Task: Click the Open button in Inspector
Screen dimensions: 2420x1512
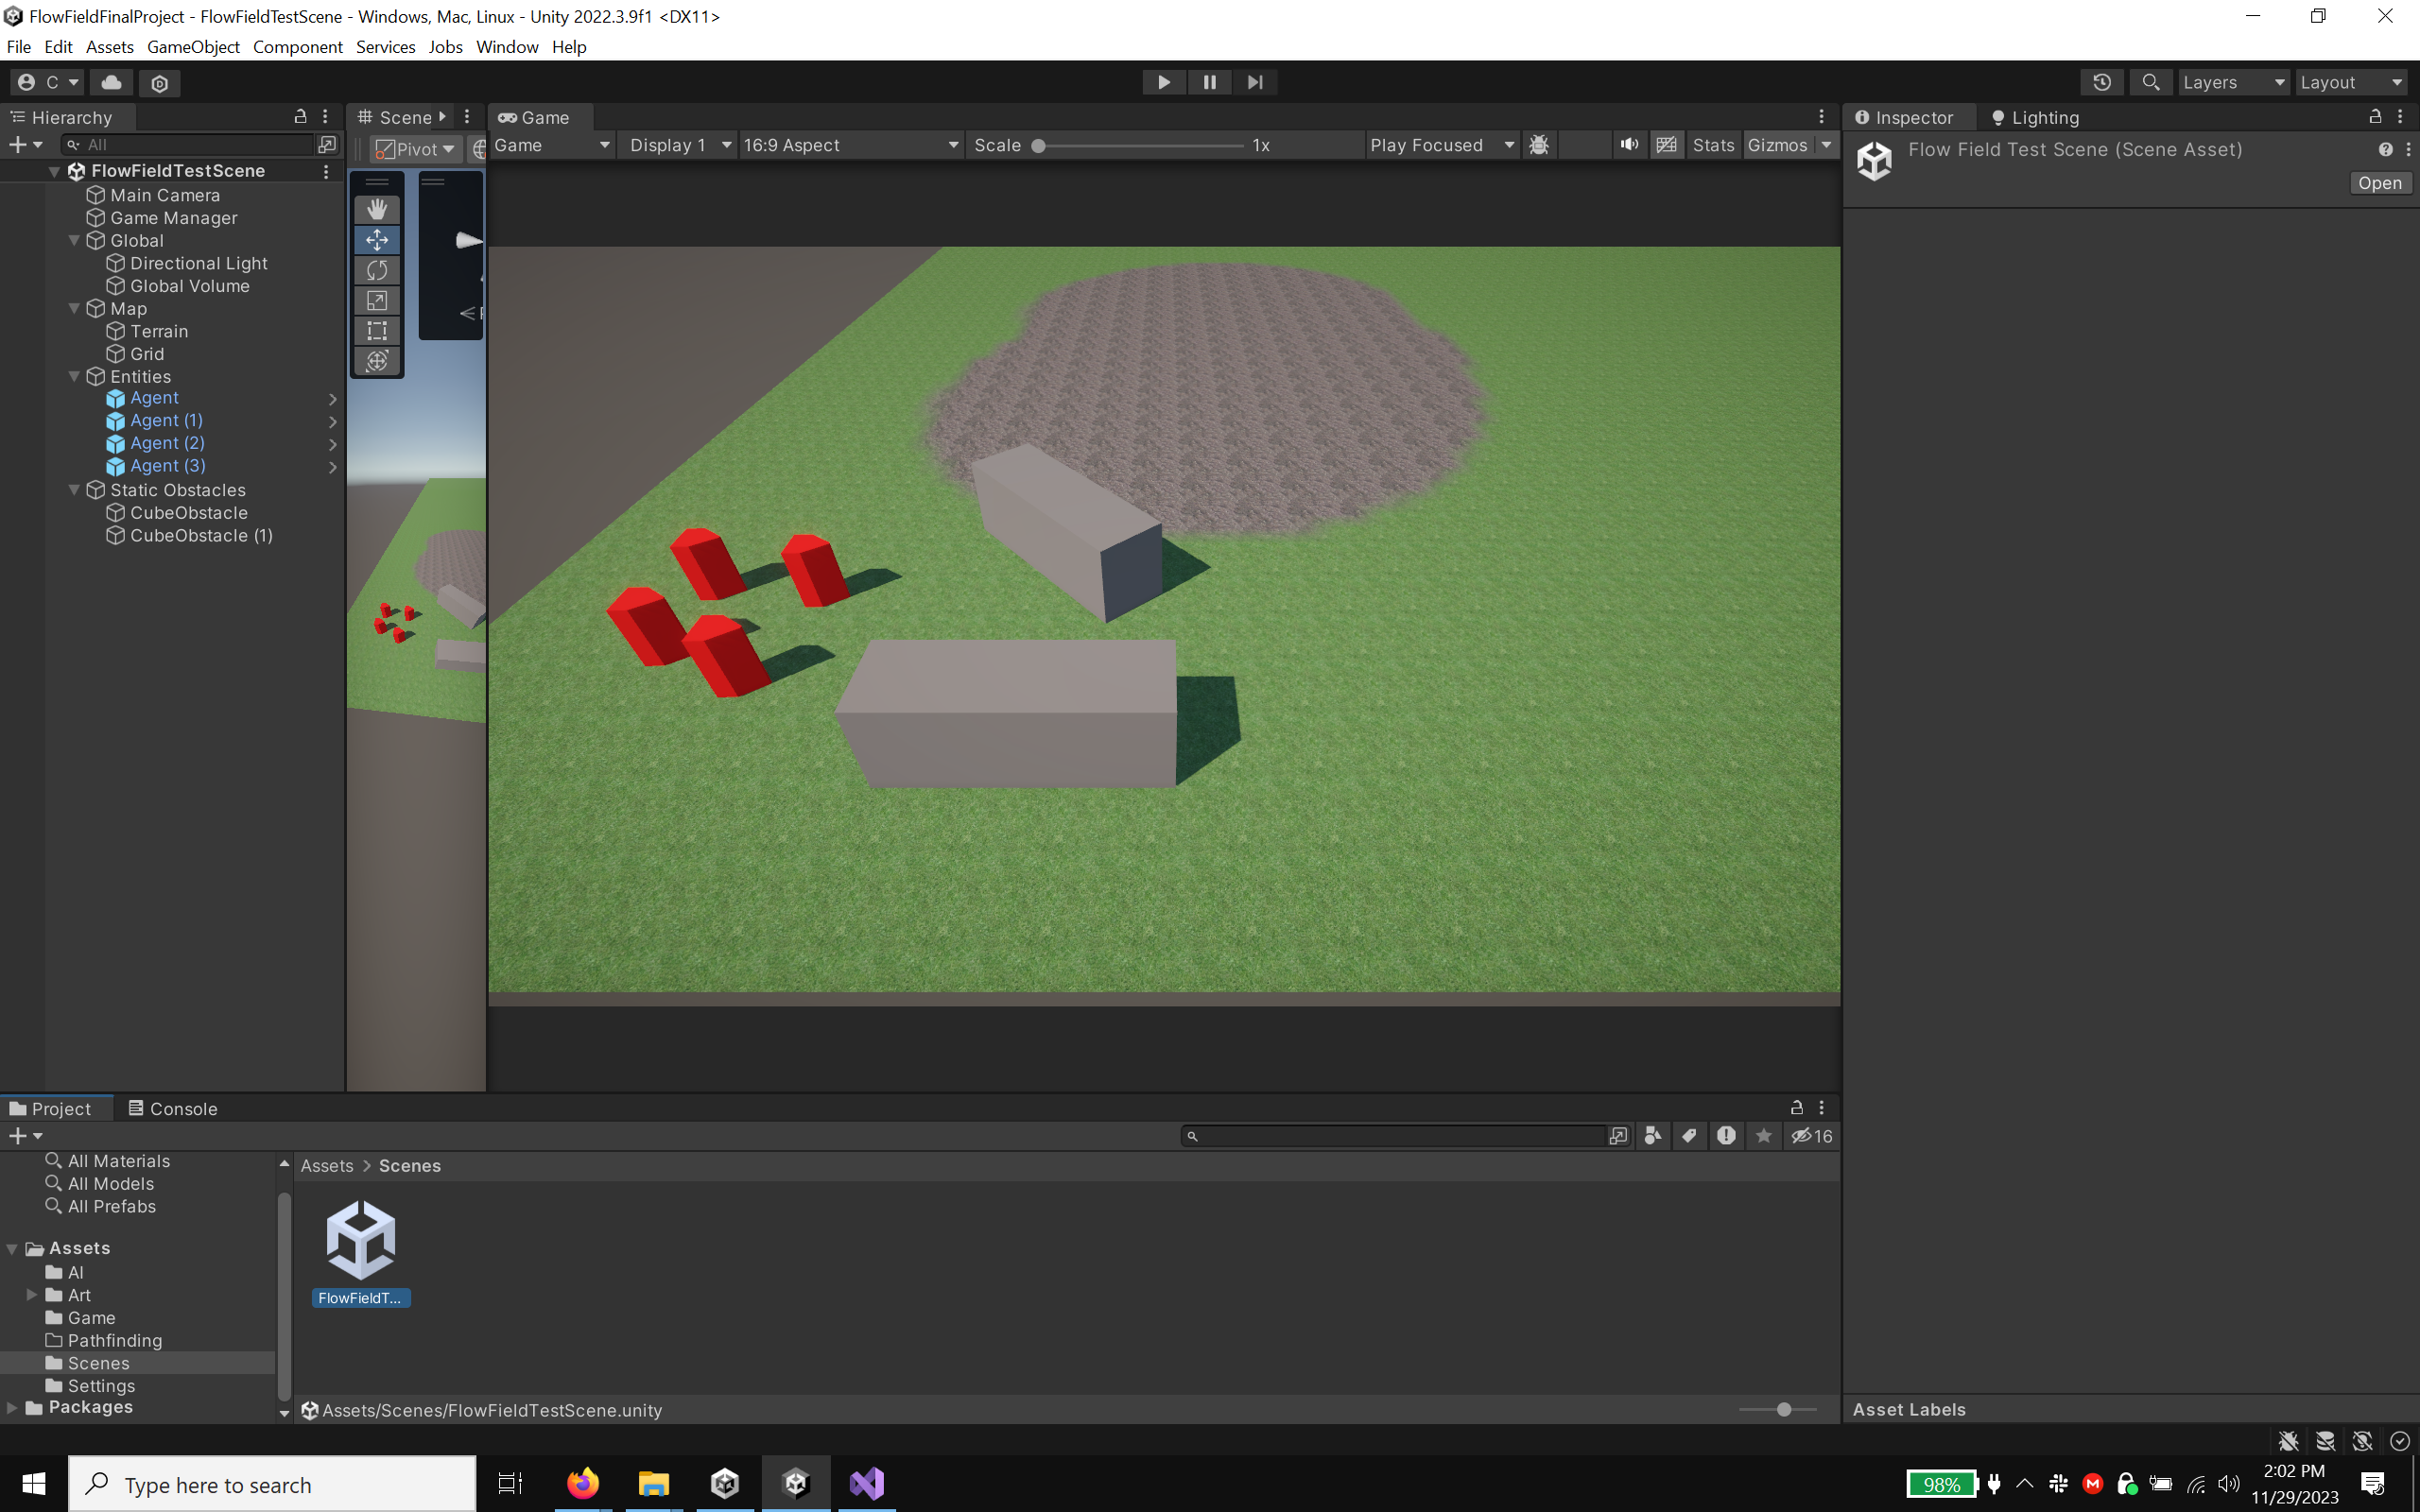Action: (x=2379, y=183)
